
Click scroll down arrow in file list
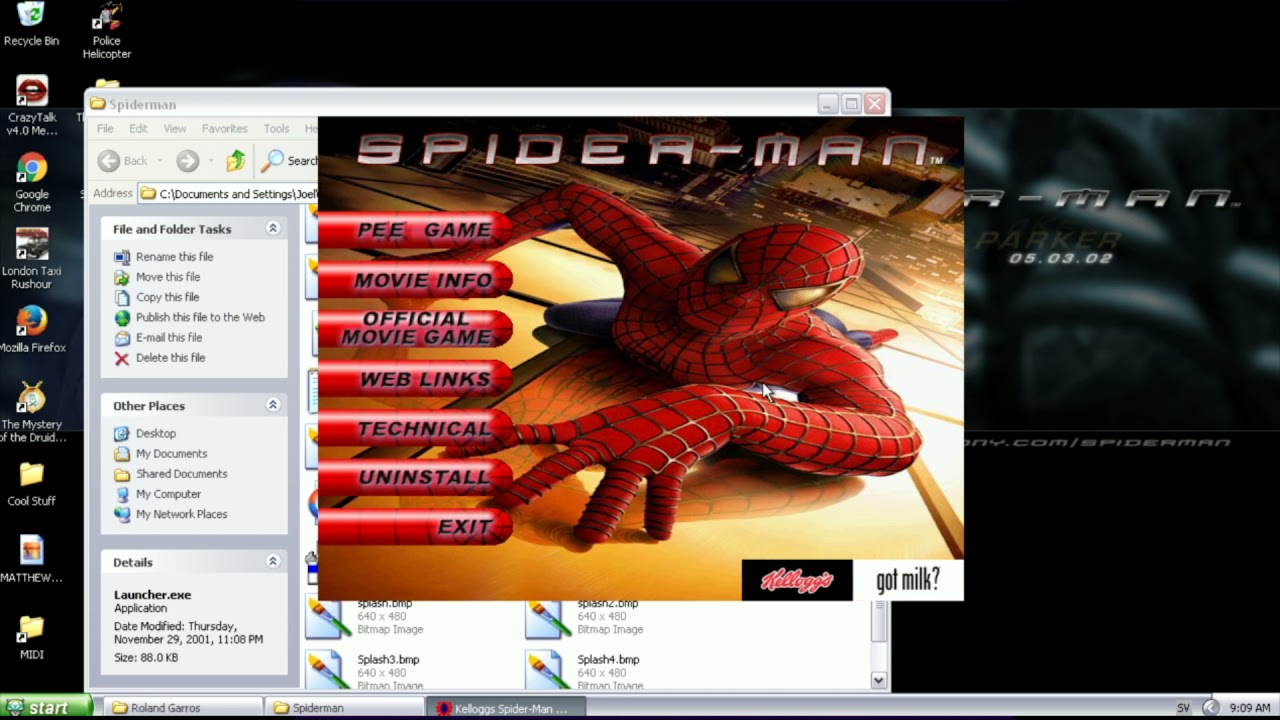coord(878,680)
